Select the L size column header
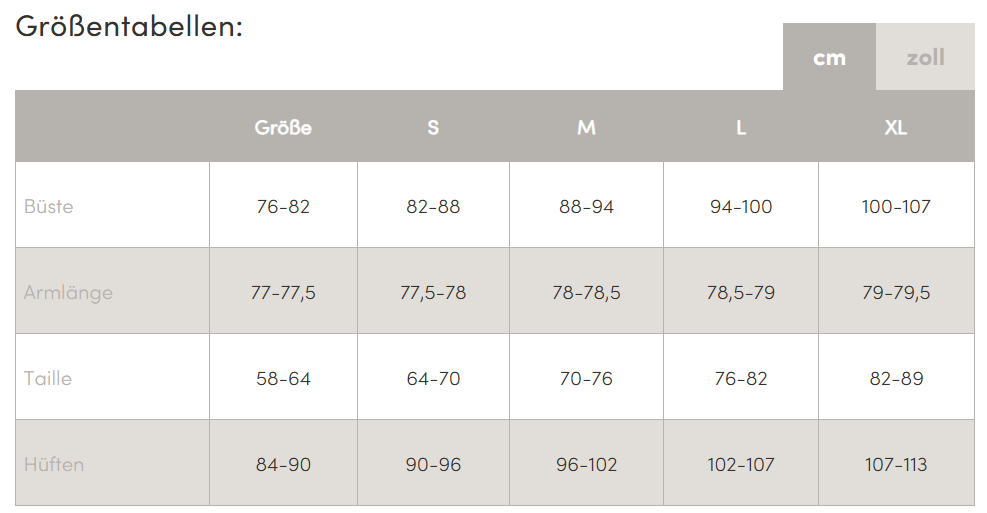 (x=741, y=128)
